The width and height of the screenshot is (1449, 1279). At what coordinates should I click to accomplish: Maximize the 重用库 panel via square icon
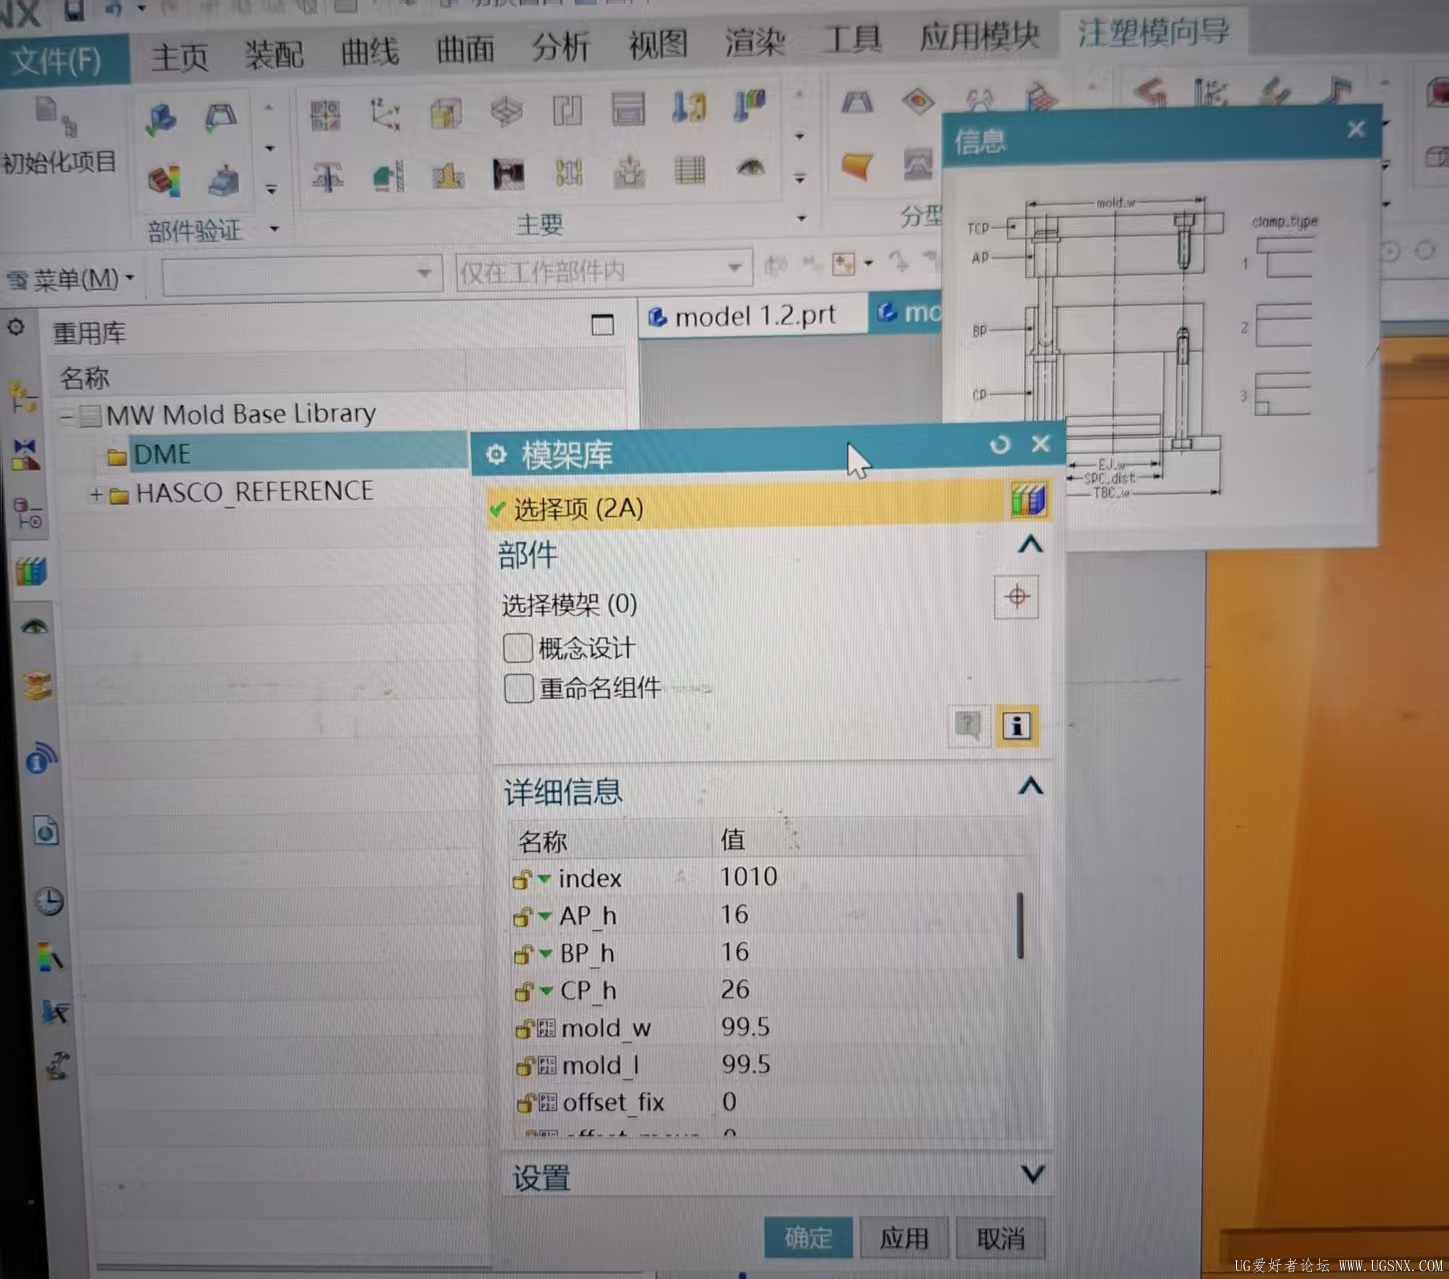(x=602, y=325)
